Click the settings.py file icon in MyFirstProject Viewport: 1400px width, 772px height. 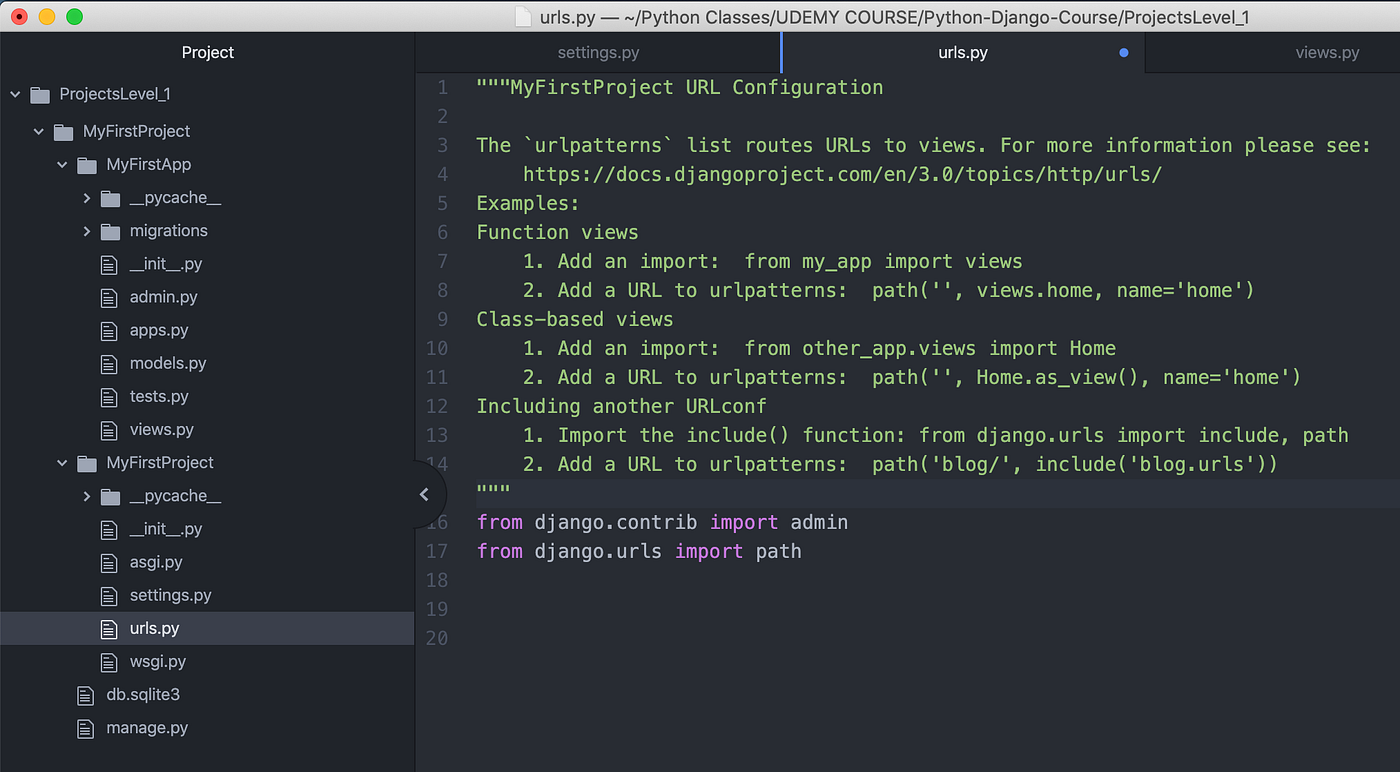coord(109,595)
